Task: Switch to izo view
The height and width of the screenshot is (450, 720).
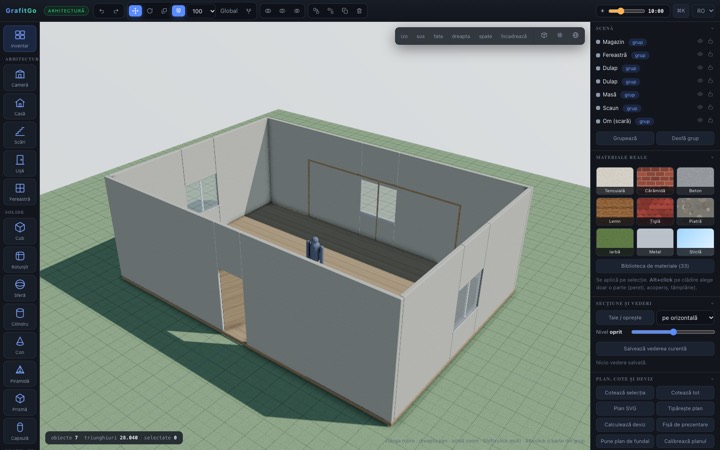Action: 404,36
